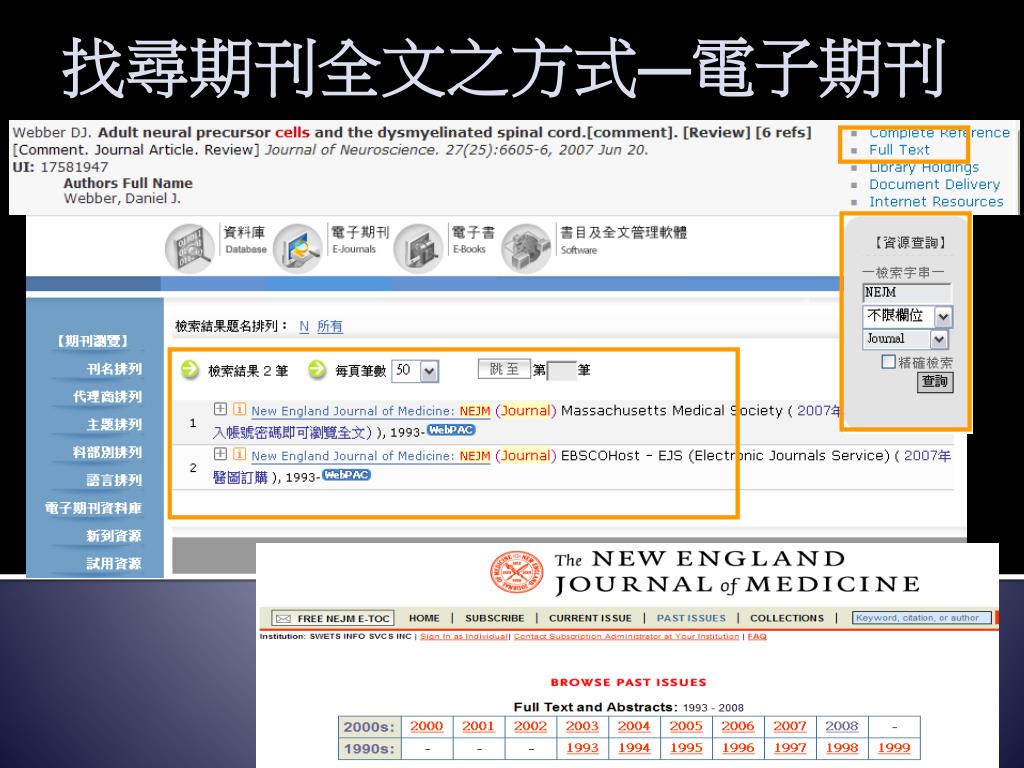Click the FAQ link
The height and width of the screenshot is (768, 1024).
(757, 636)
